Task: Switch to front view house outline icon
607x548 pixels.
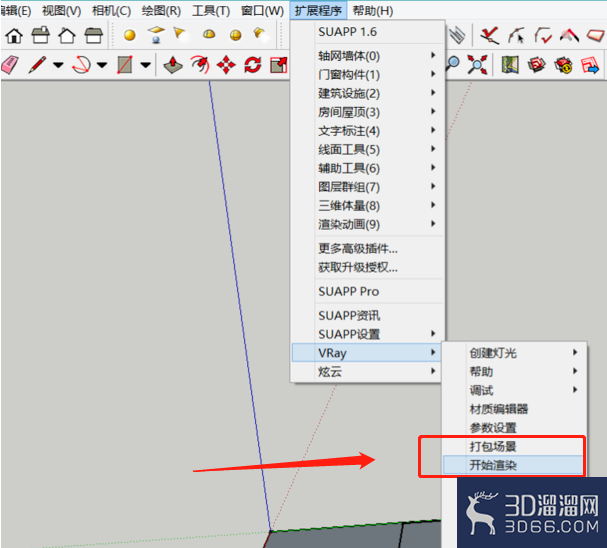Action: 67,36
